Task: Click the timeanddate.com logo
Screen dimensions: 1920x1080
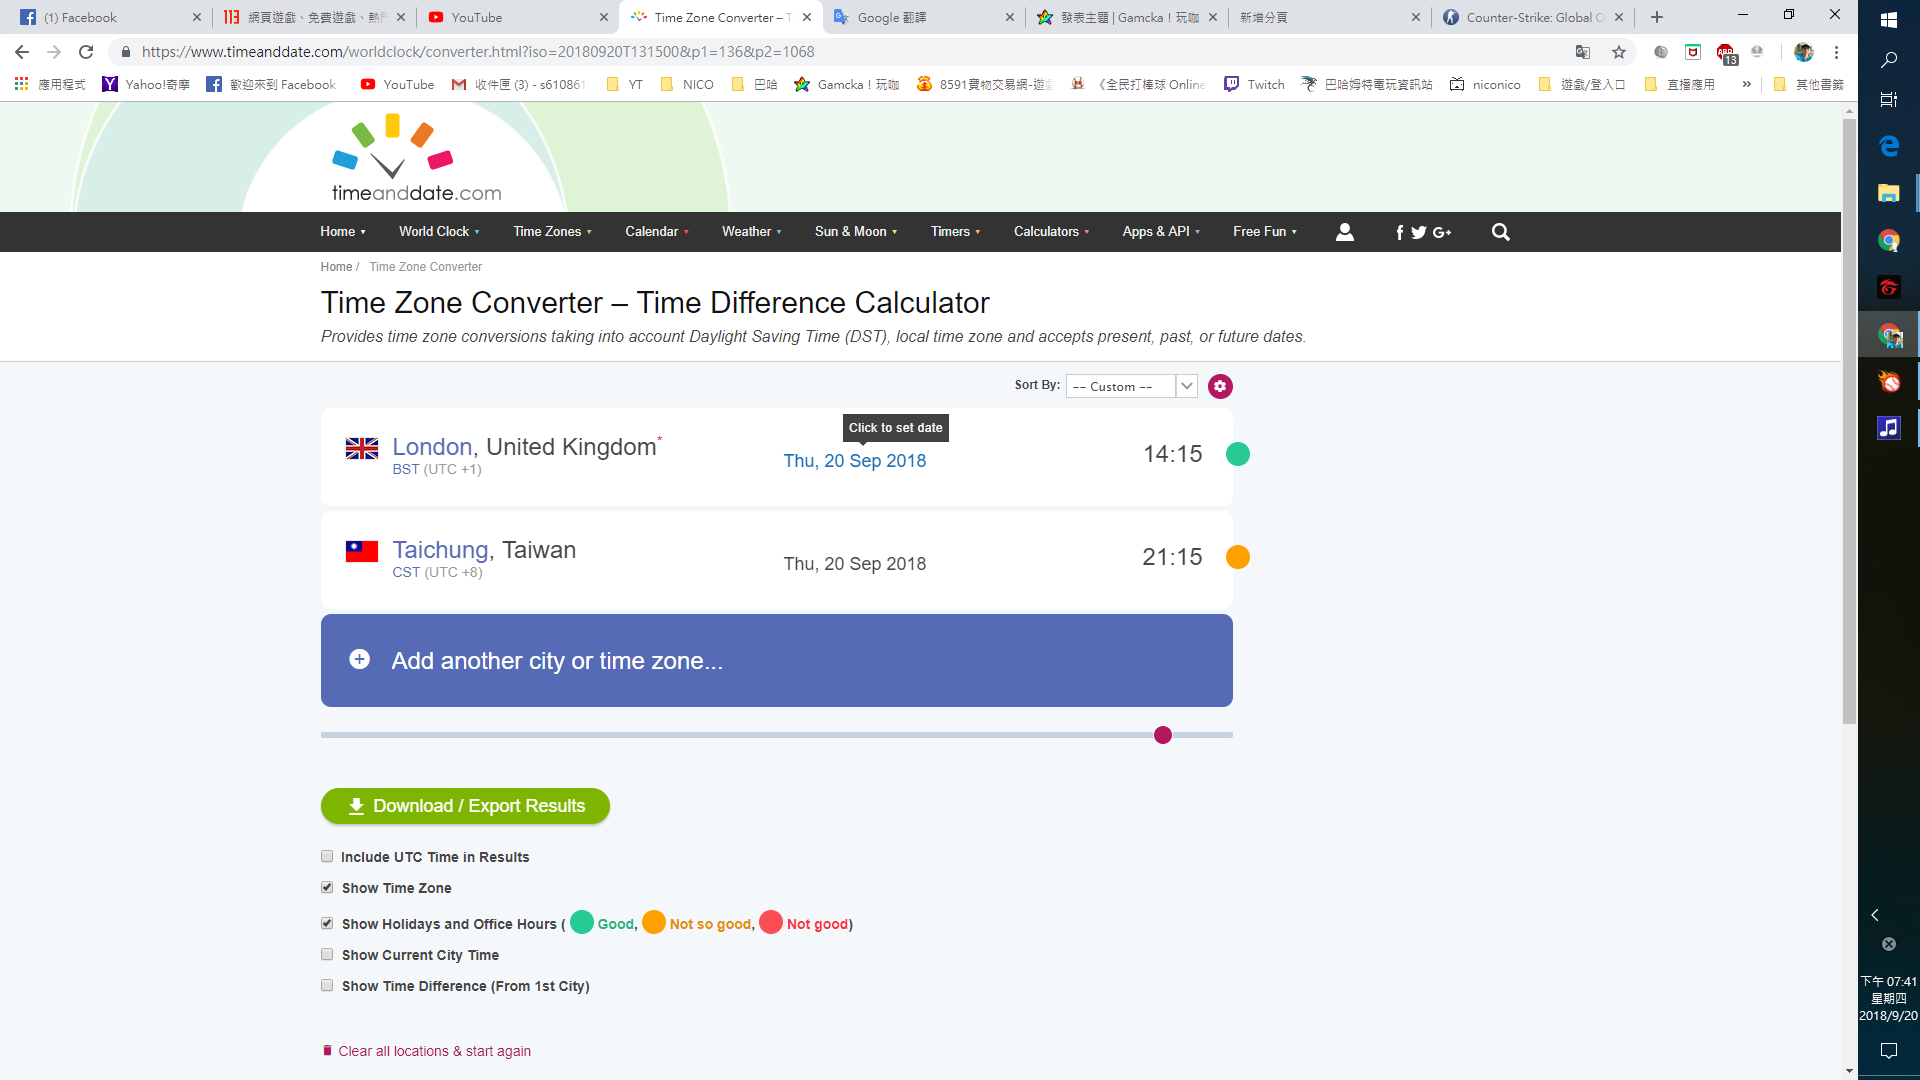Action: point(416,160)
